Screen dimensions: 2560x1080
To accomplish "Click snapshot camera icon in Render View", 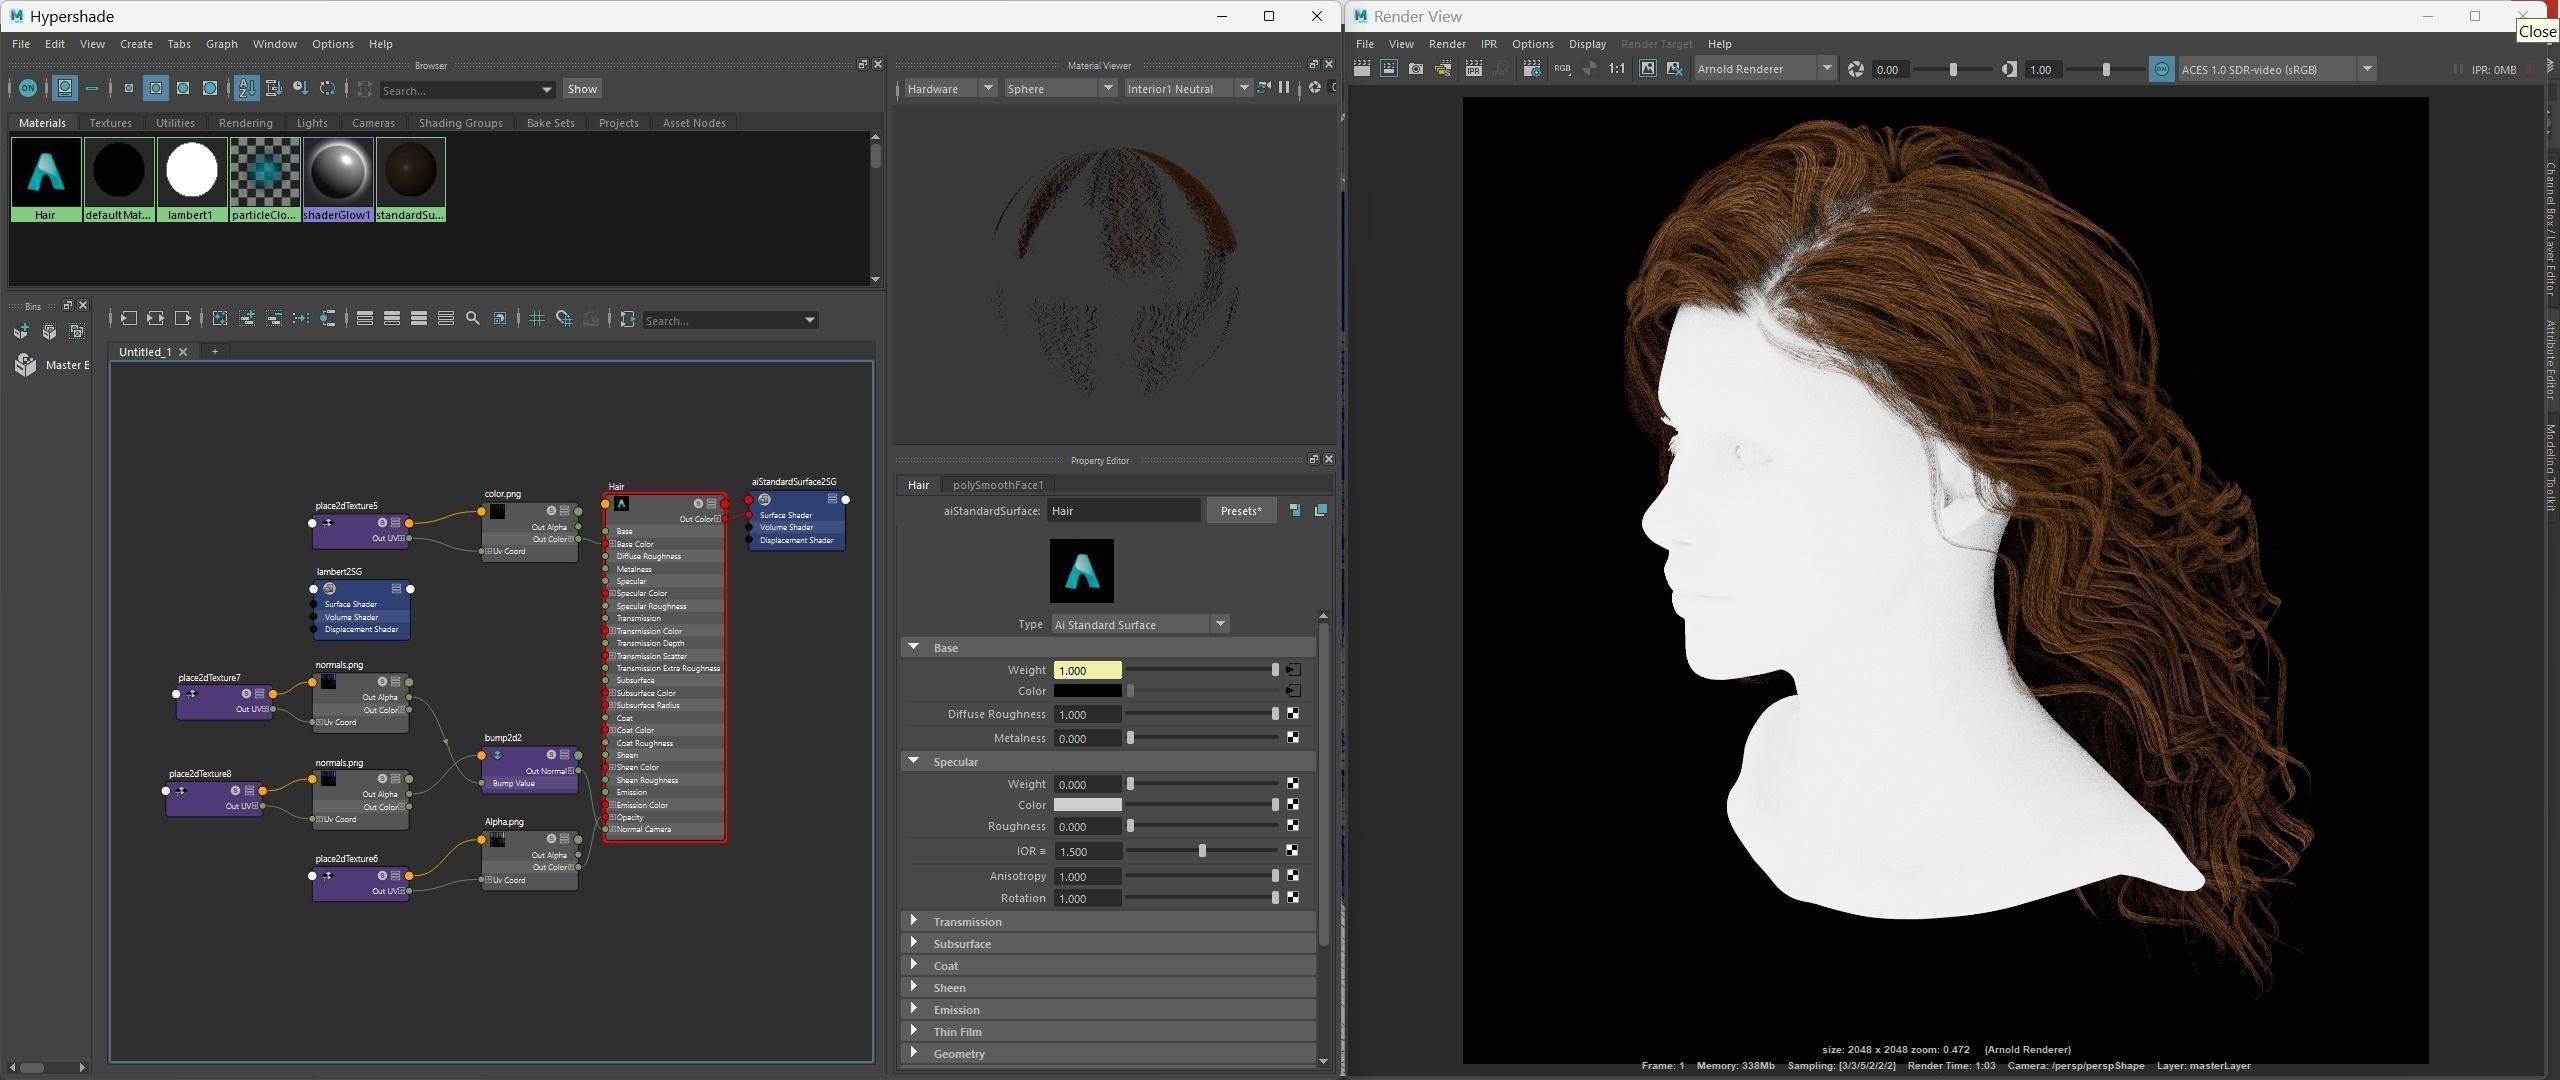I will [x=1416, y=69].
